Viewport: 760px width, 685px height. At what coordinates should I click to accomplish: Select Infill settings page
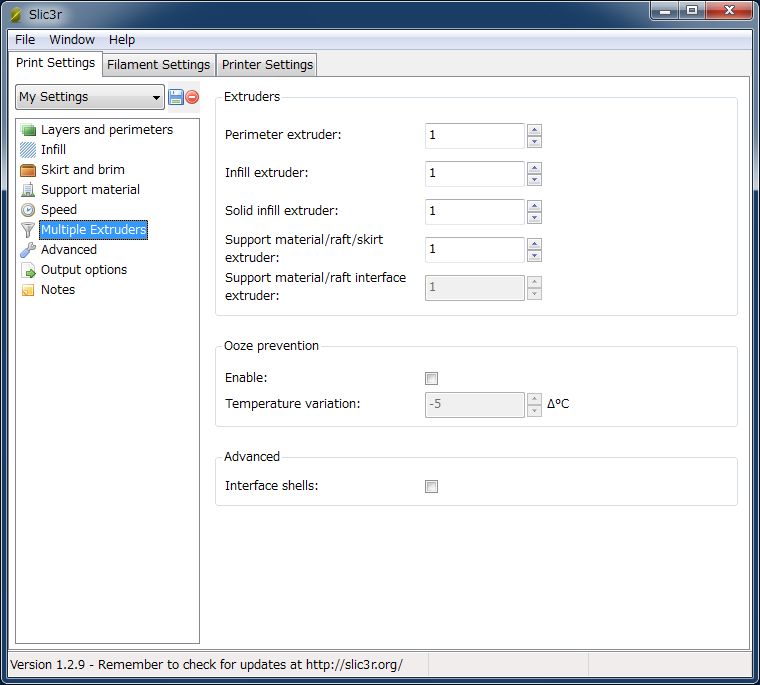[x=53, y=150]
